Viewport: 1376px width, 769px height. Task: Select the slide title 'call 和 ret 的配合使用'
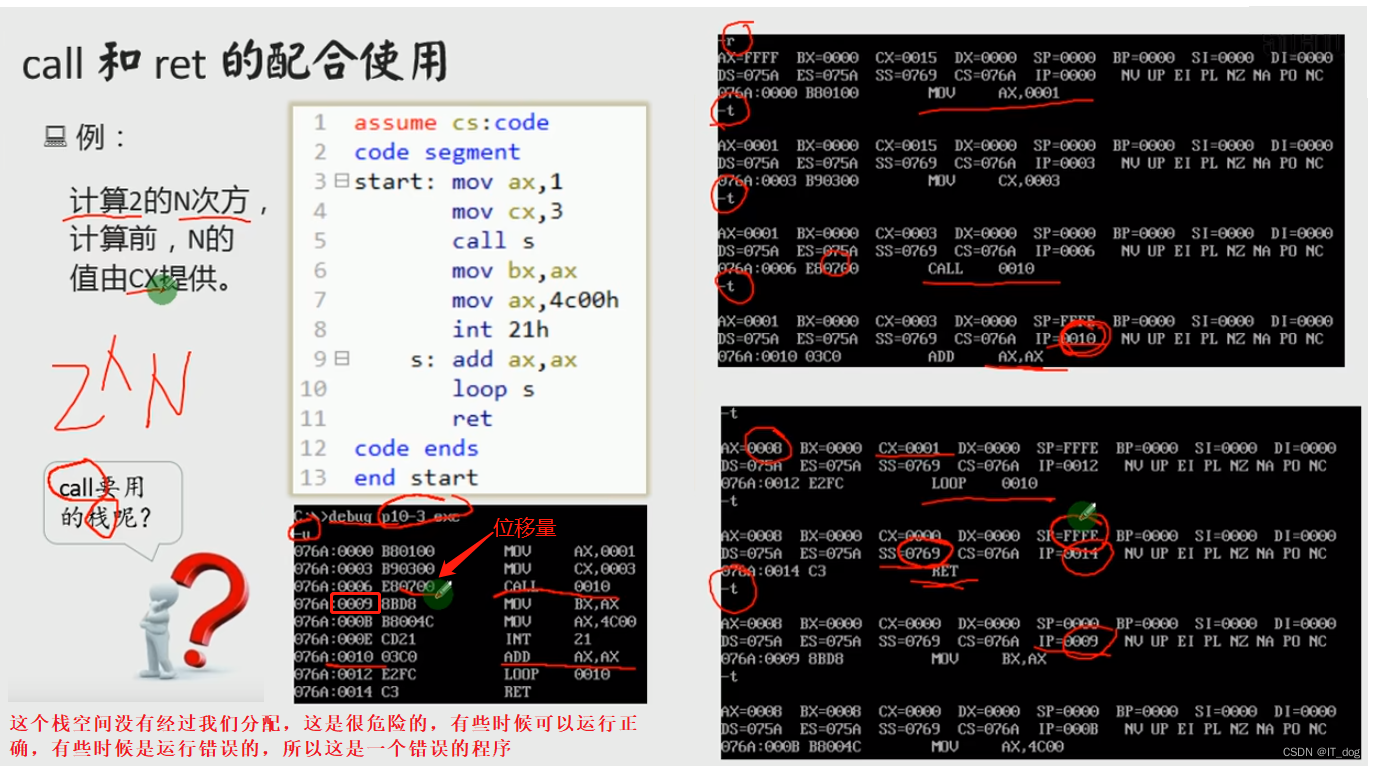tap(234, 62)
